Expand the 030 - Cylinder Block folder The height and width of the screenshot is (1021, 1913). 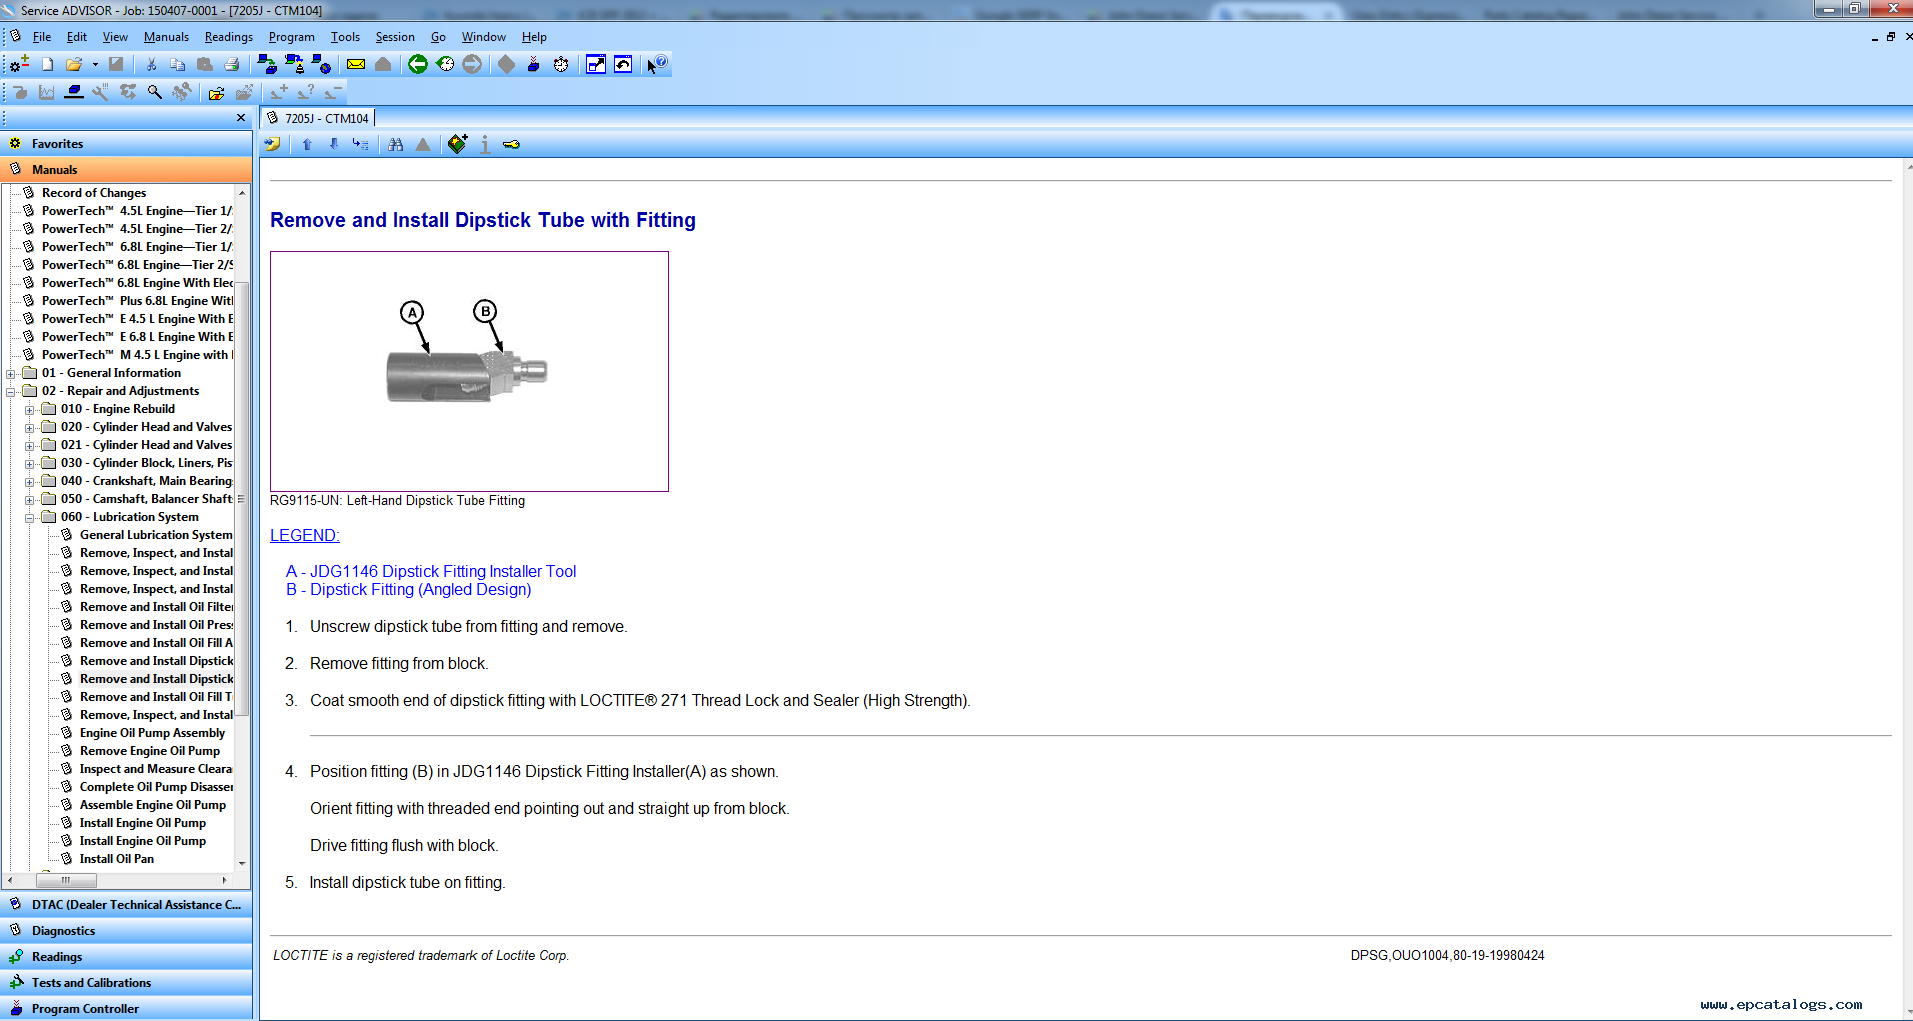point(30,463)
